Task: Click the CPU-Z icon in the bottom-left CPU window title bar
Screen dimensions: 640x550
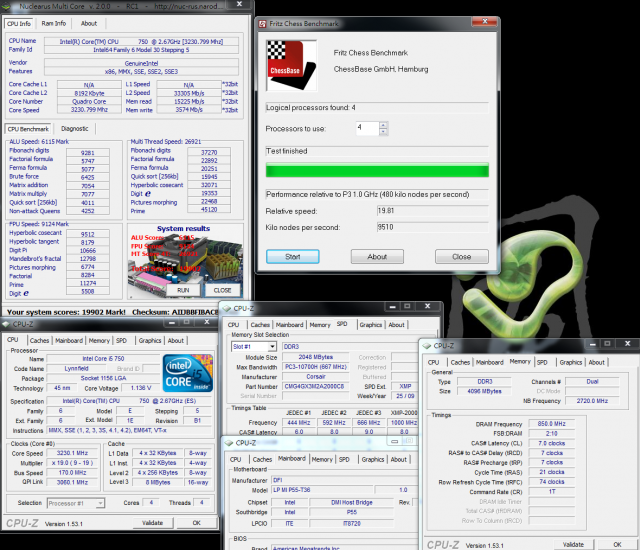Action: [6, 324]
